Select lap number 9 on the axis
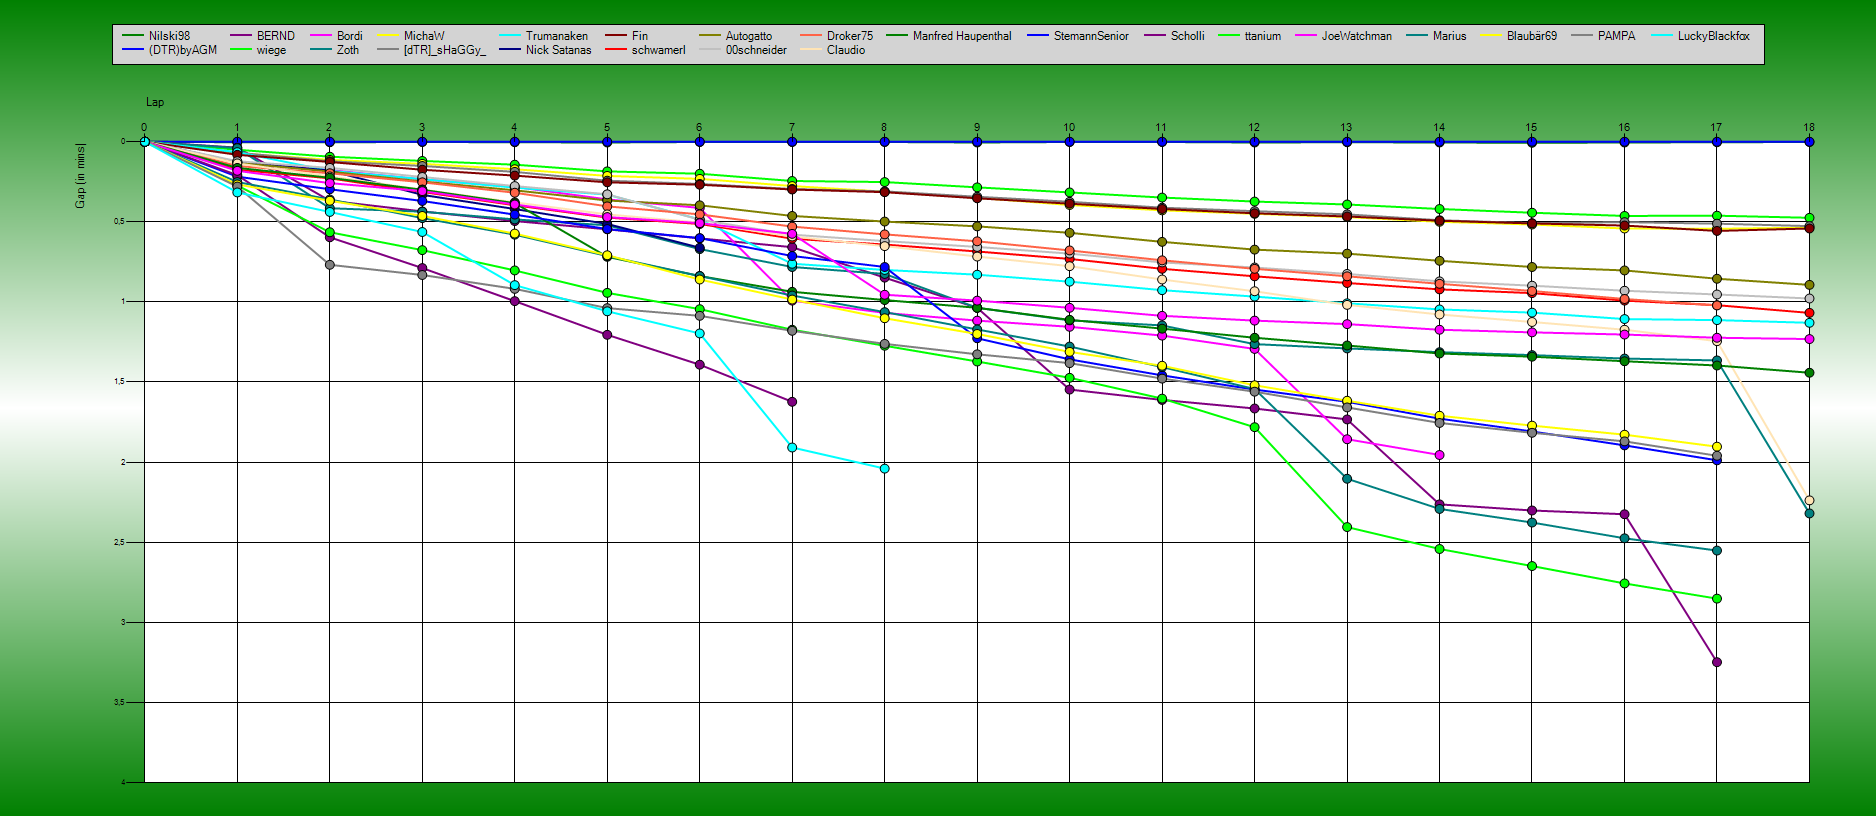The width and height of the screenshot is (1876, 816). pos(977,128)
